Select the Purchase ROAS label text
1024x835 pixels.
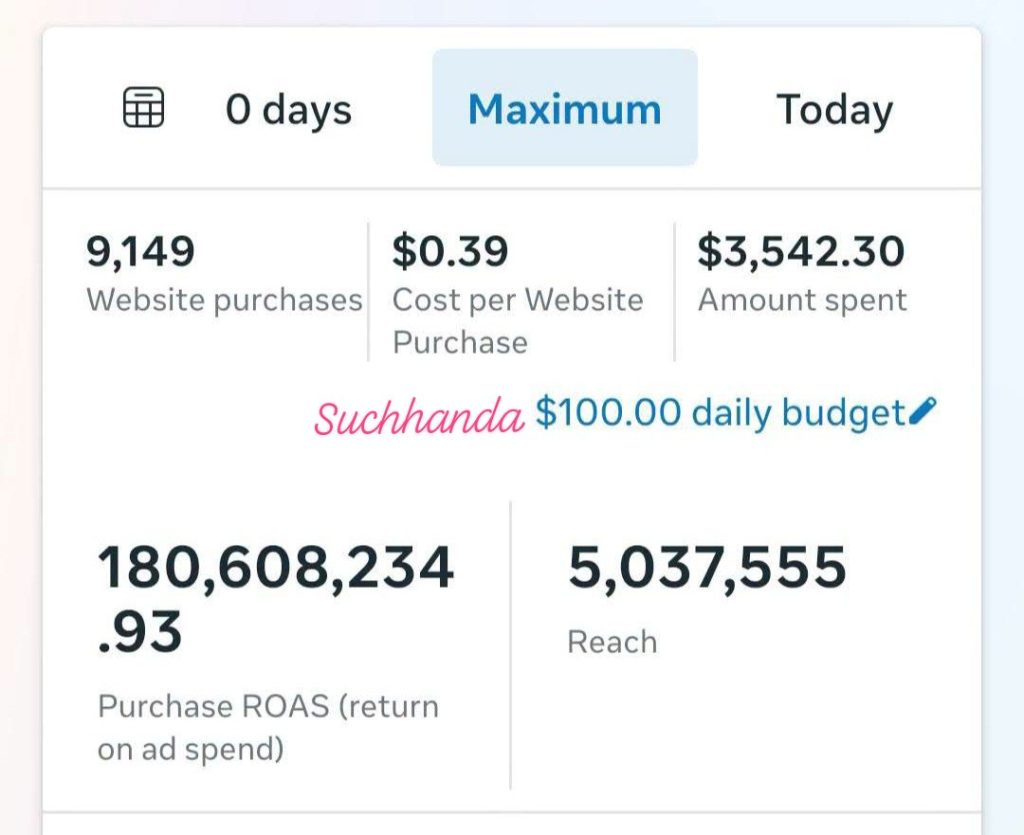[x=268, y=727]
